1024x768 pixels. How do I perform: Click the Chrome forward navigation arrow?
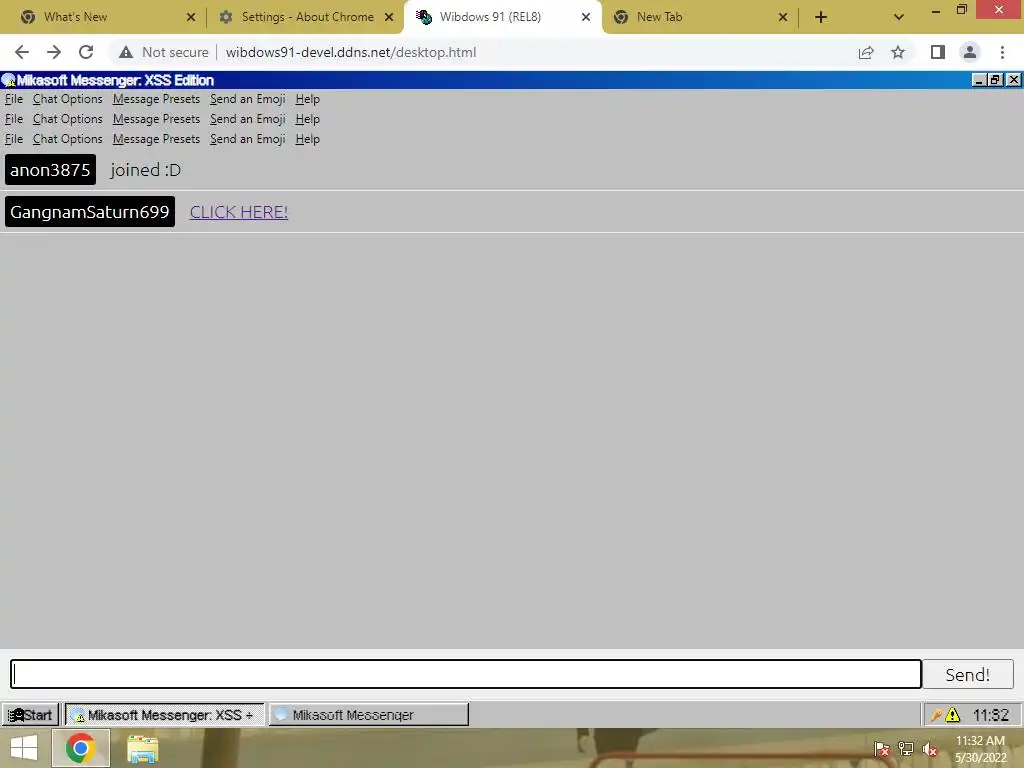tap(54, 52)
